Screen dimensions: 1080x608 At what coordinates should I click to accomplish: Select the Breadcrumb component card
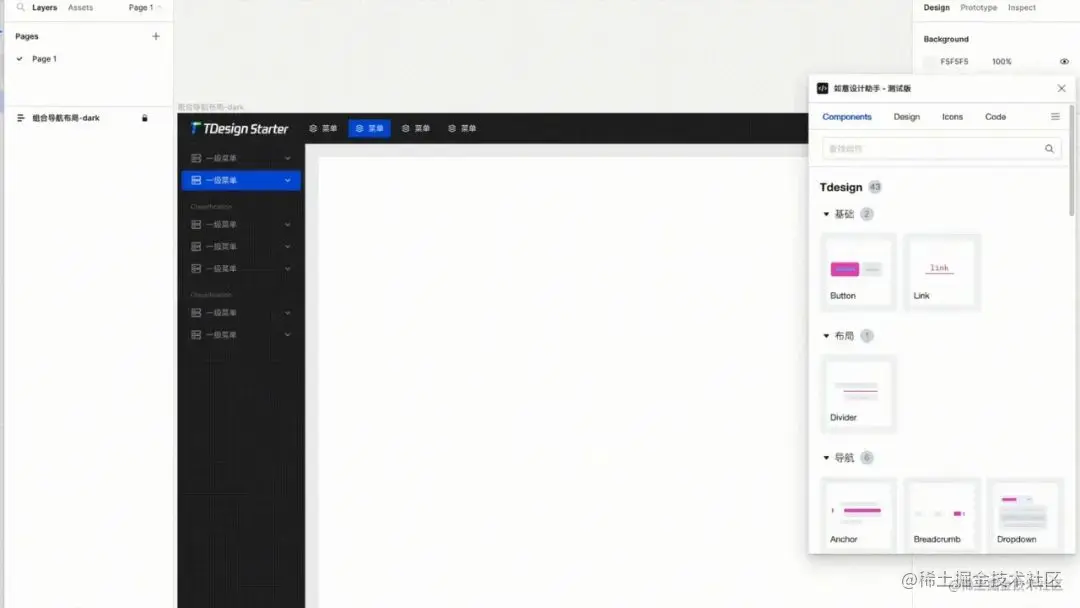pos(941,515)
